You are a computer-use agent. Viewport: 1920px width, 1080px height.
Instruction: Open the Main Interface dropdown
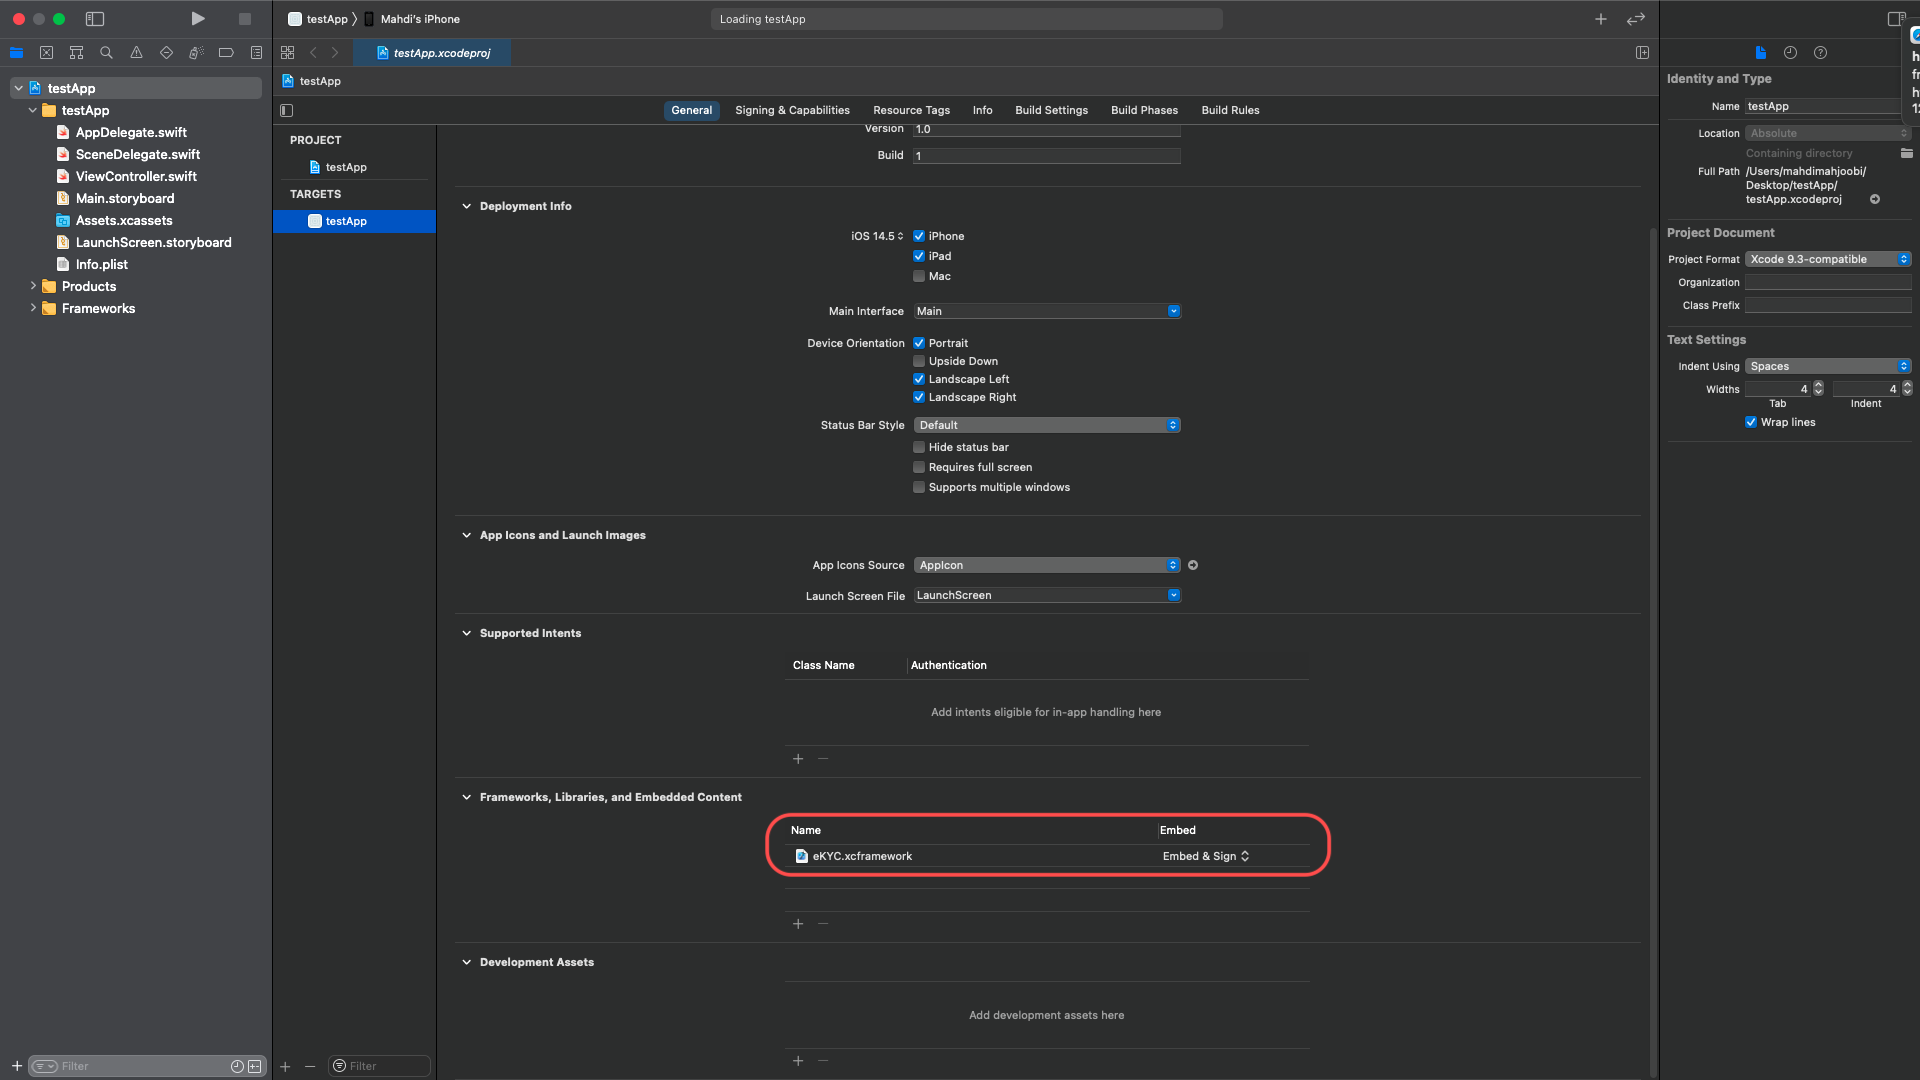point(1171,310)
